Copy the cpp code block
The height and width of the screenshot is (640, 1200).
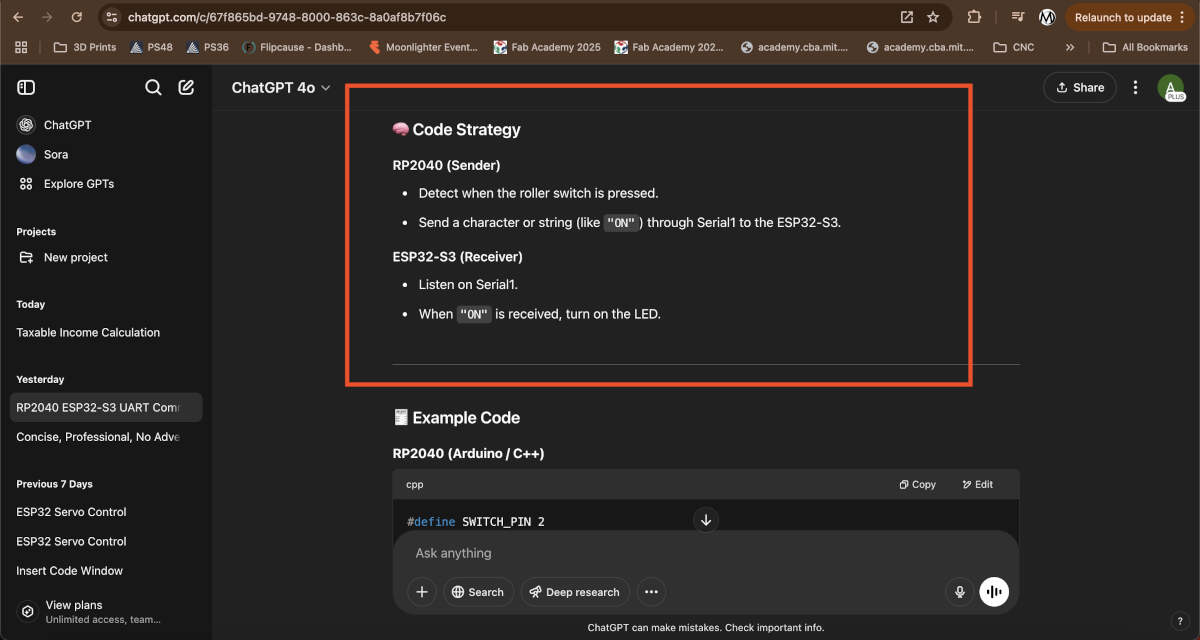(917, 484)
